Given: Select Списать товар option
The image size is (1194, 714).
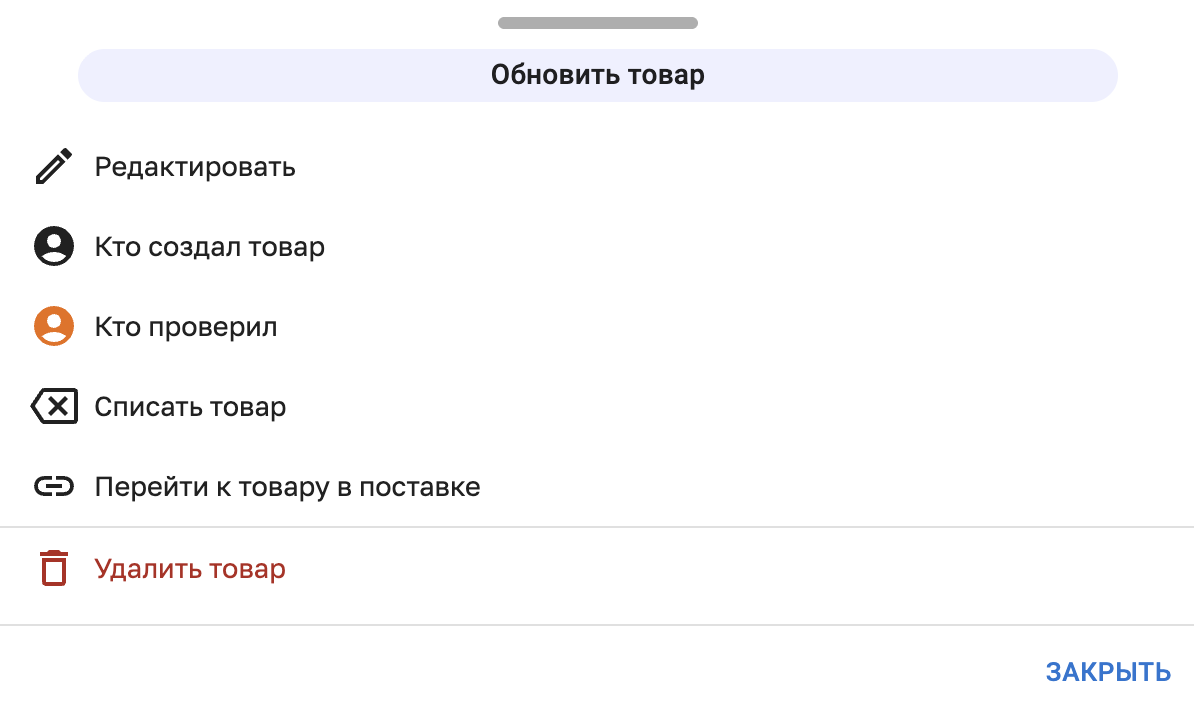Looking at the screenshot, I should click(x=190, y=407).
